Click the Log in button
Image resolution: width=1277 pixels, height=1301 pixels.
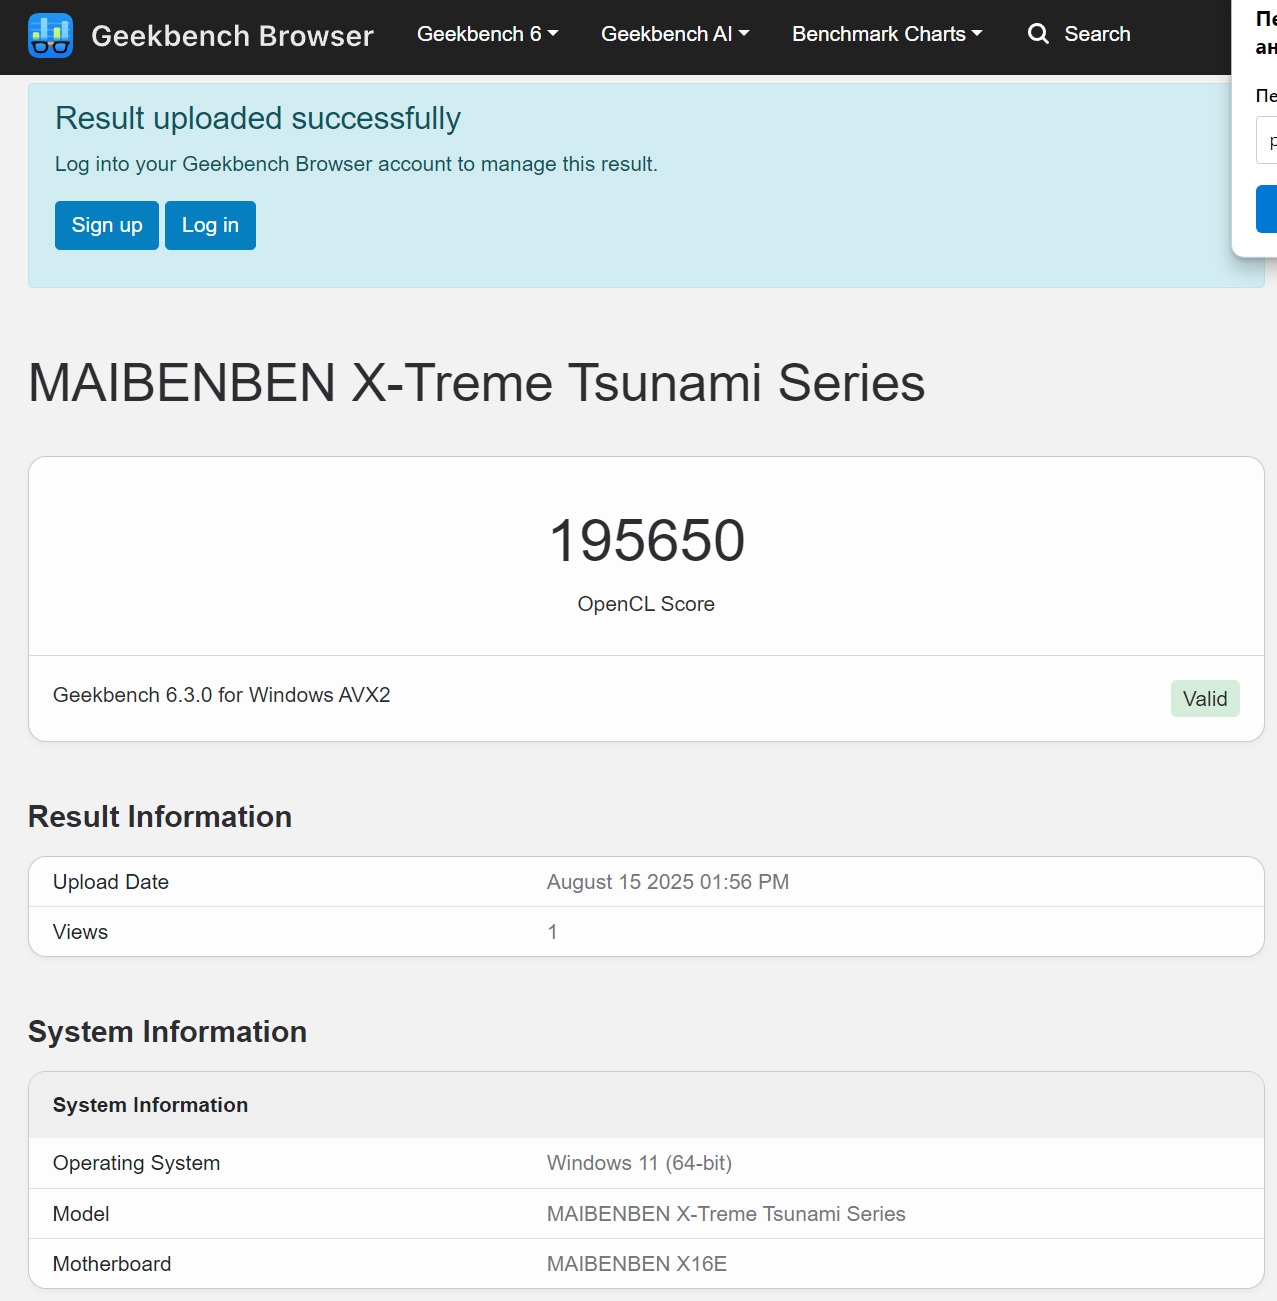click(210, 225)
